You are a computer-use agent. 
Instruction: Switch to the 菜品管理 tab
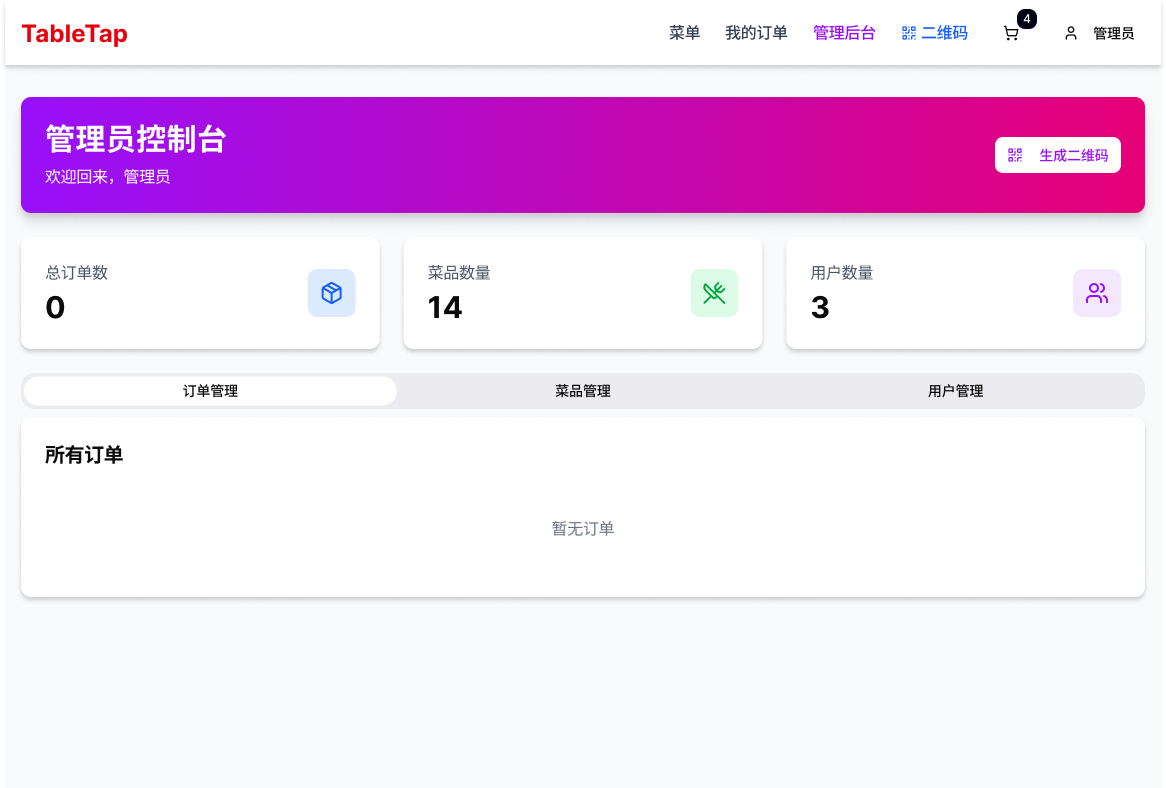[x=583, y=391]
